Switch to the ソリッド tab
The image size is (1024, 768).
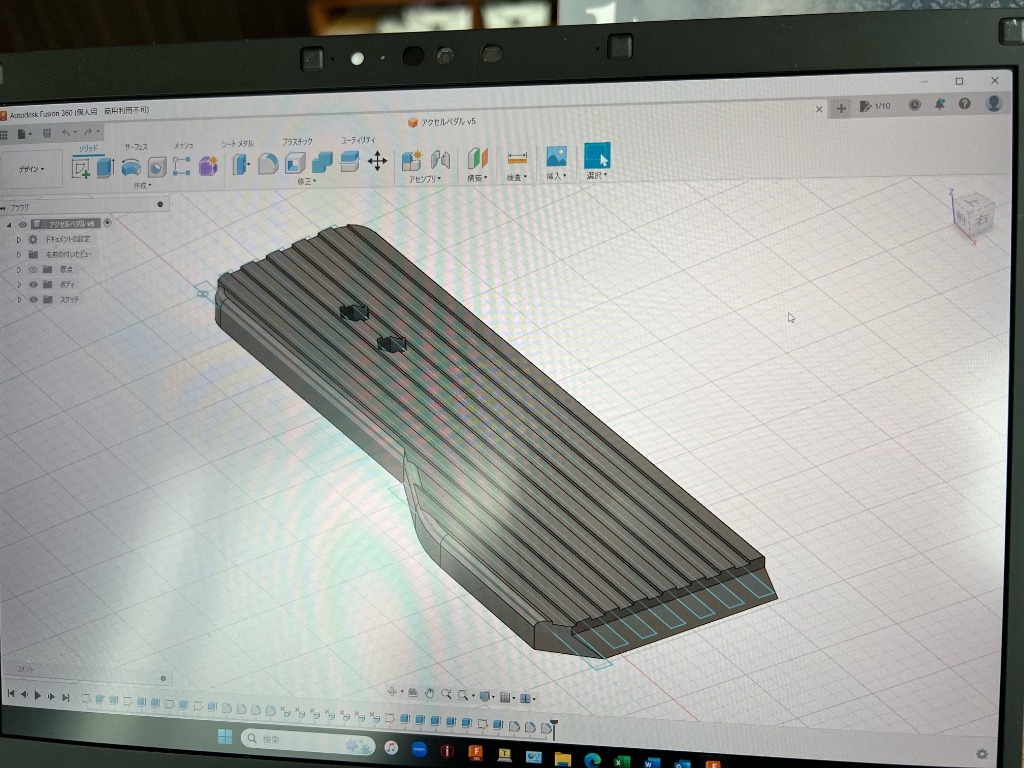coord(88,149)
